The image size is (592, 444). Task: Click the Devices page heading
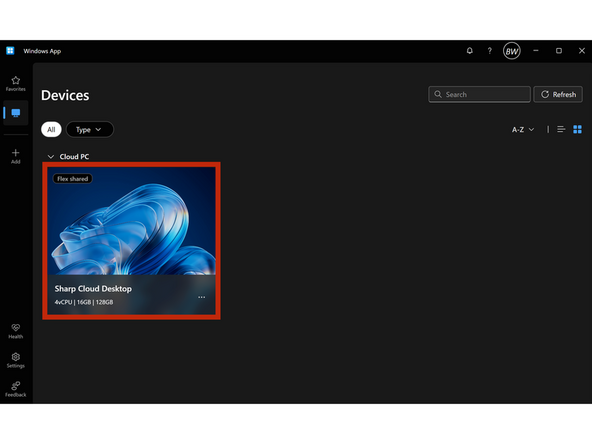click(65, 95)
